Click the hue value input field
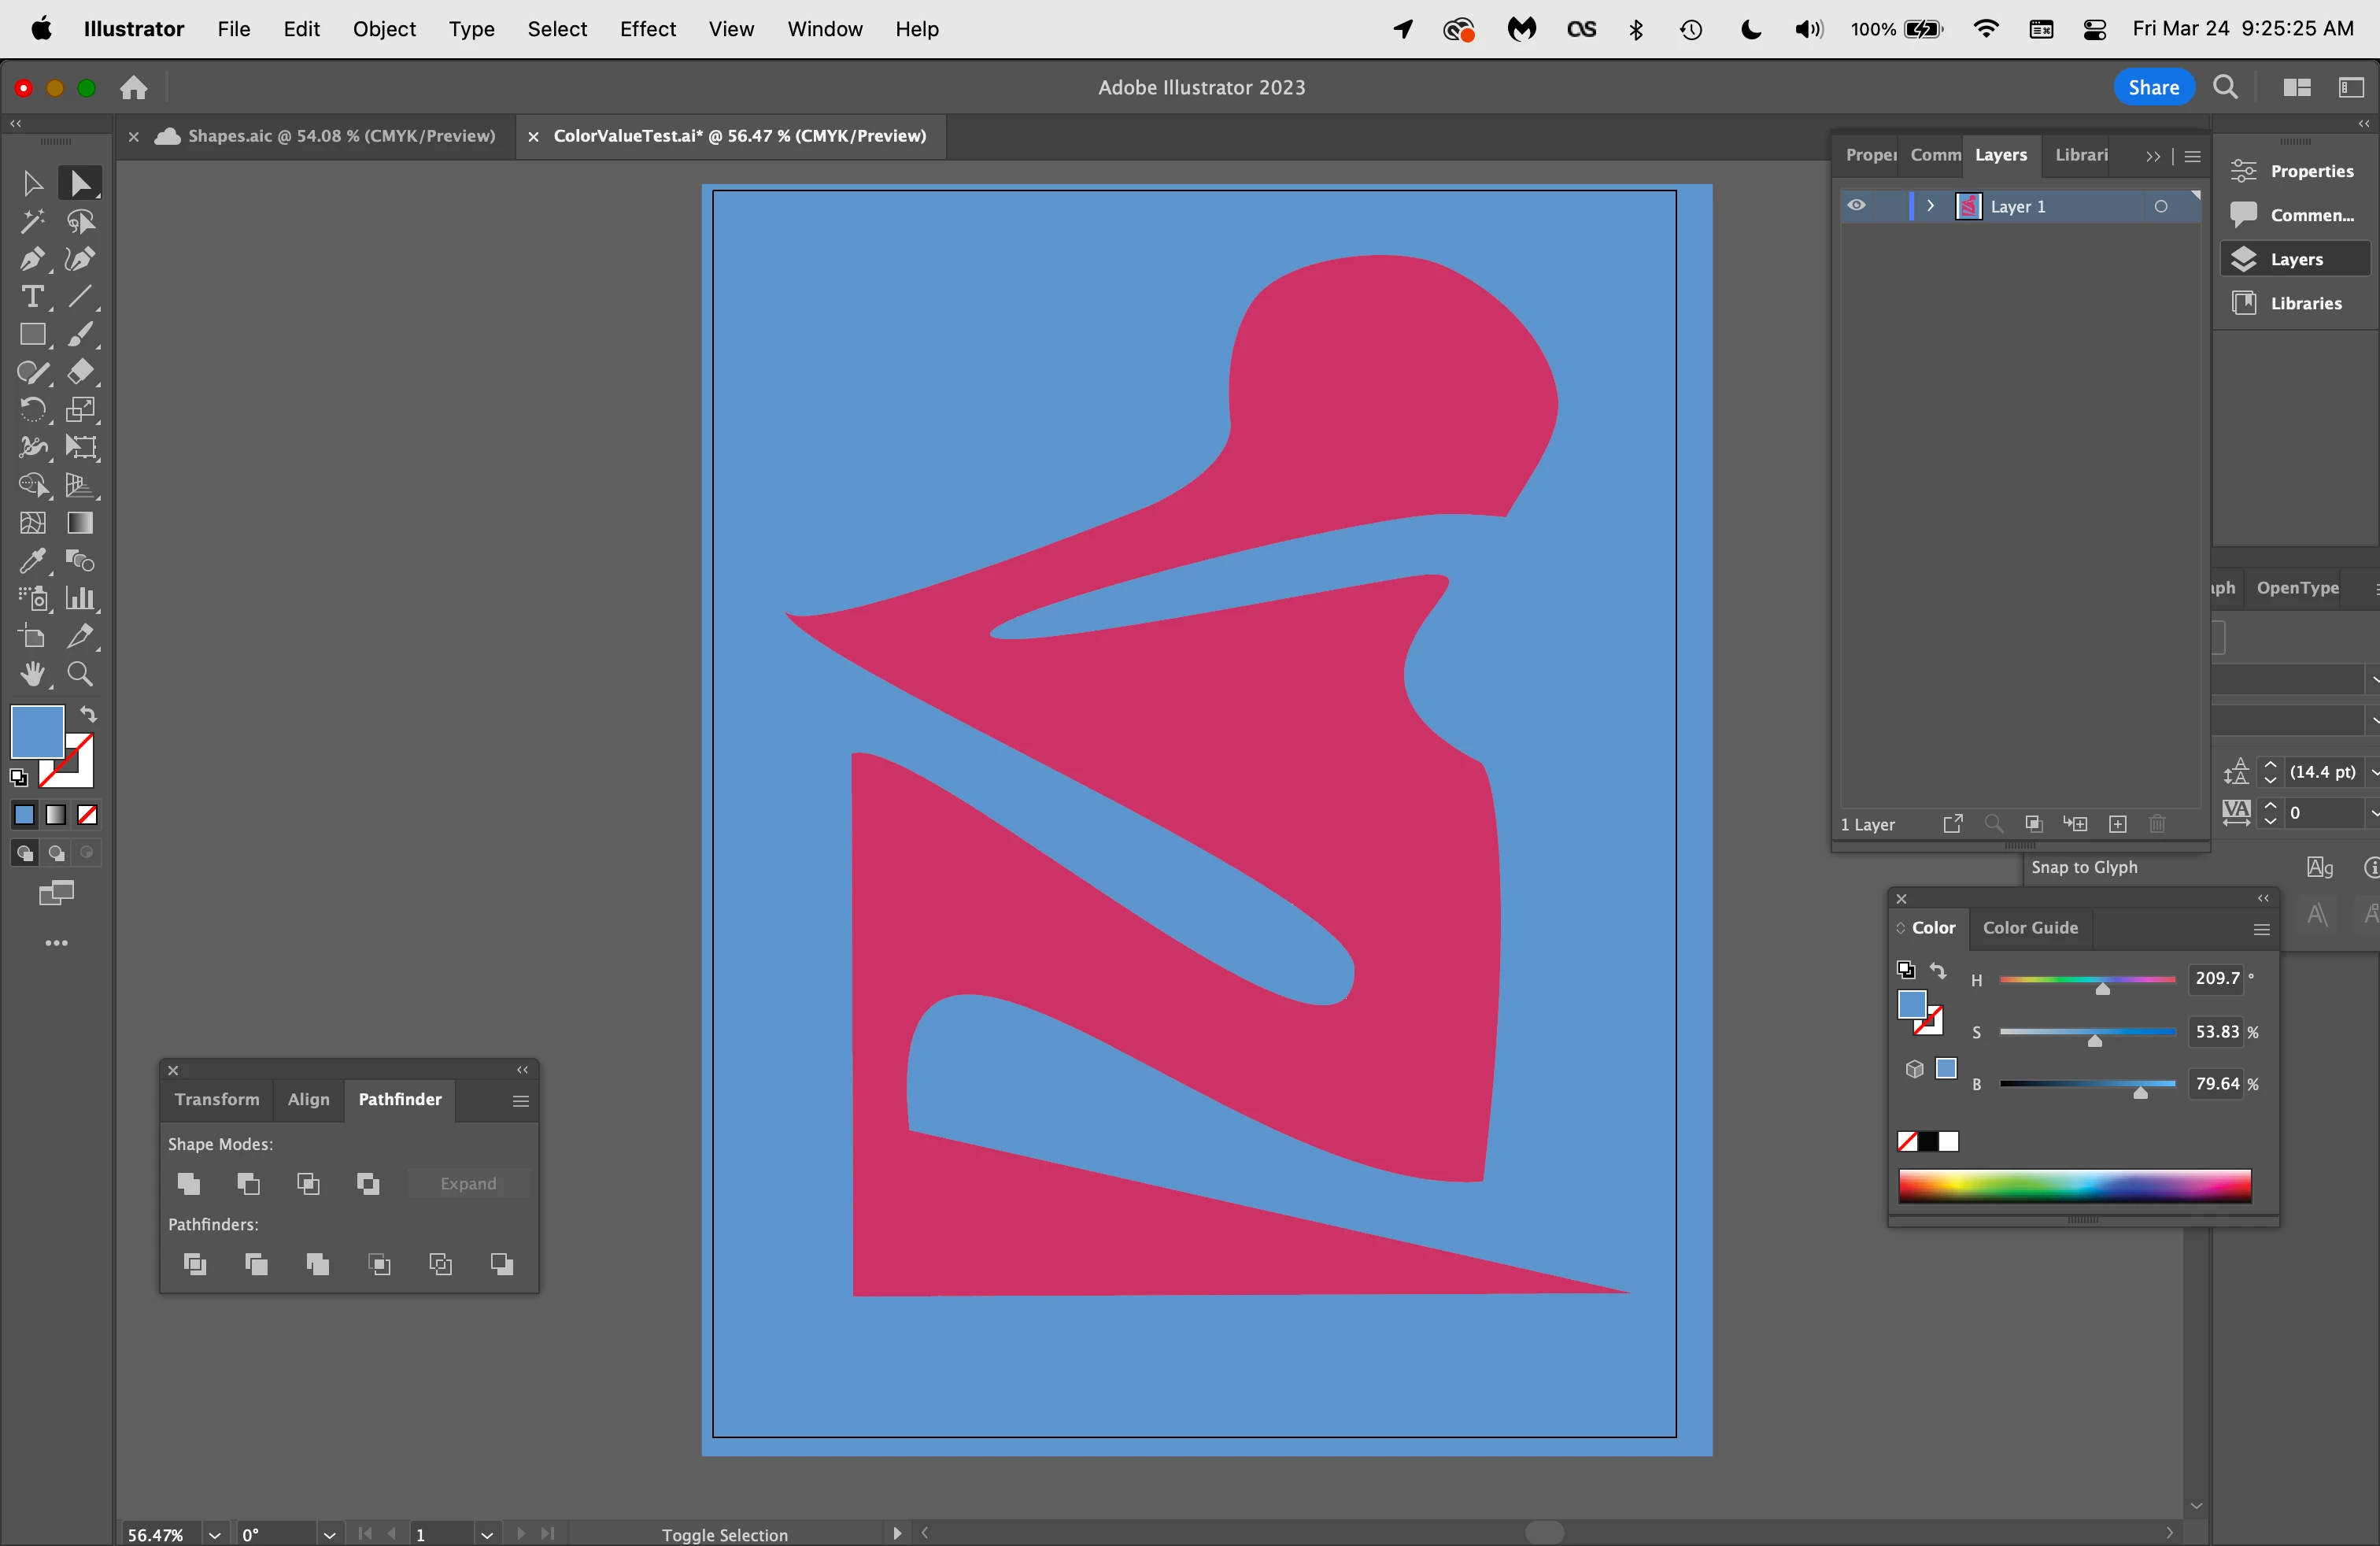The width and height of the screenshot is (2380, 1546). (2217, 979)
